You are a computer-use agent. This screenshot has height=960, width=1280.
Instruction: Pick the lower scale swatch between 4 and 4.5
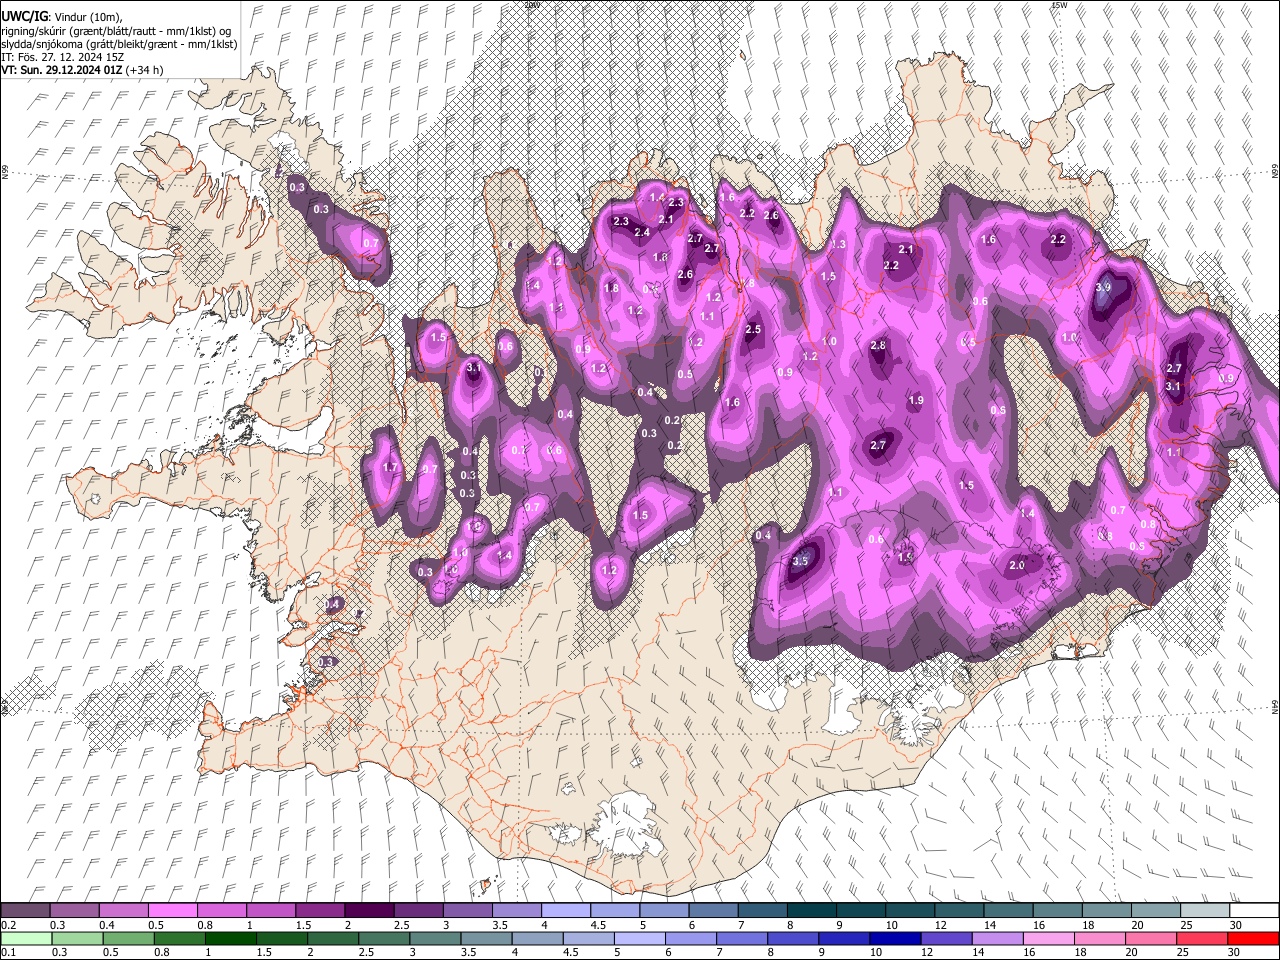click(x=536, y=938)
